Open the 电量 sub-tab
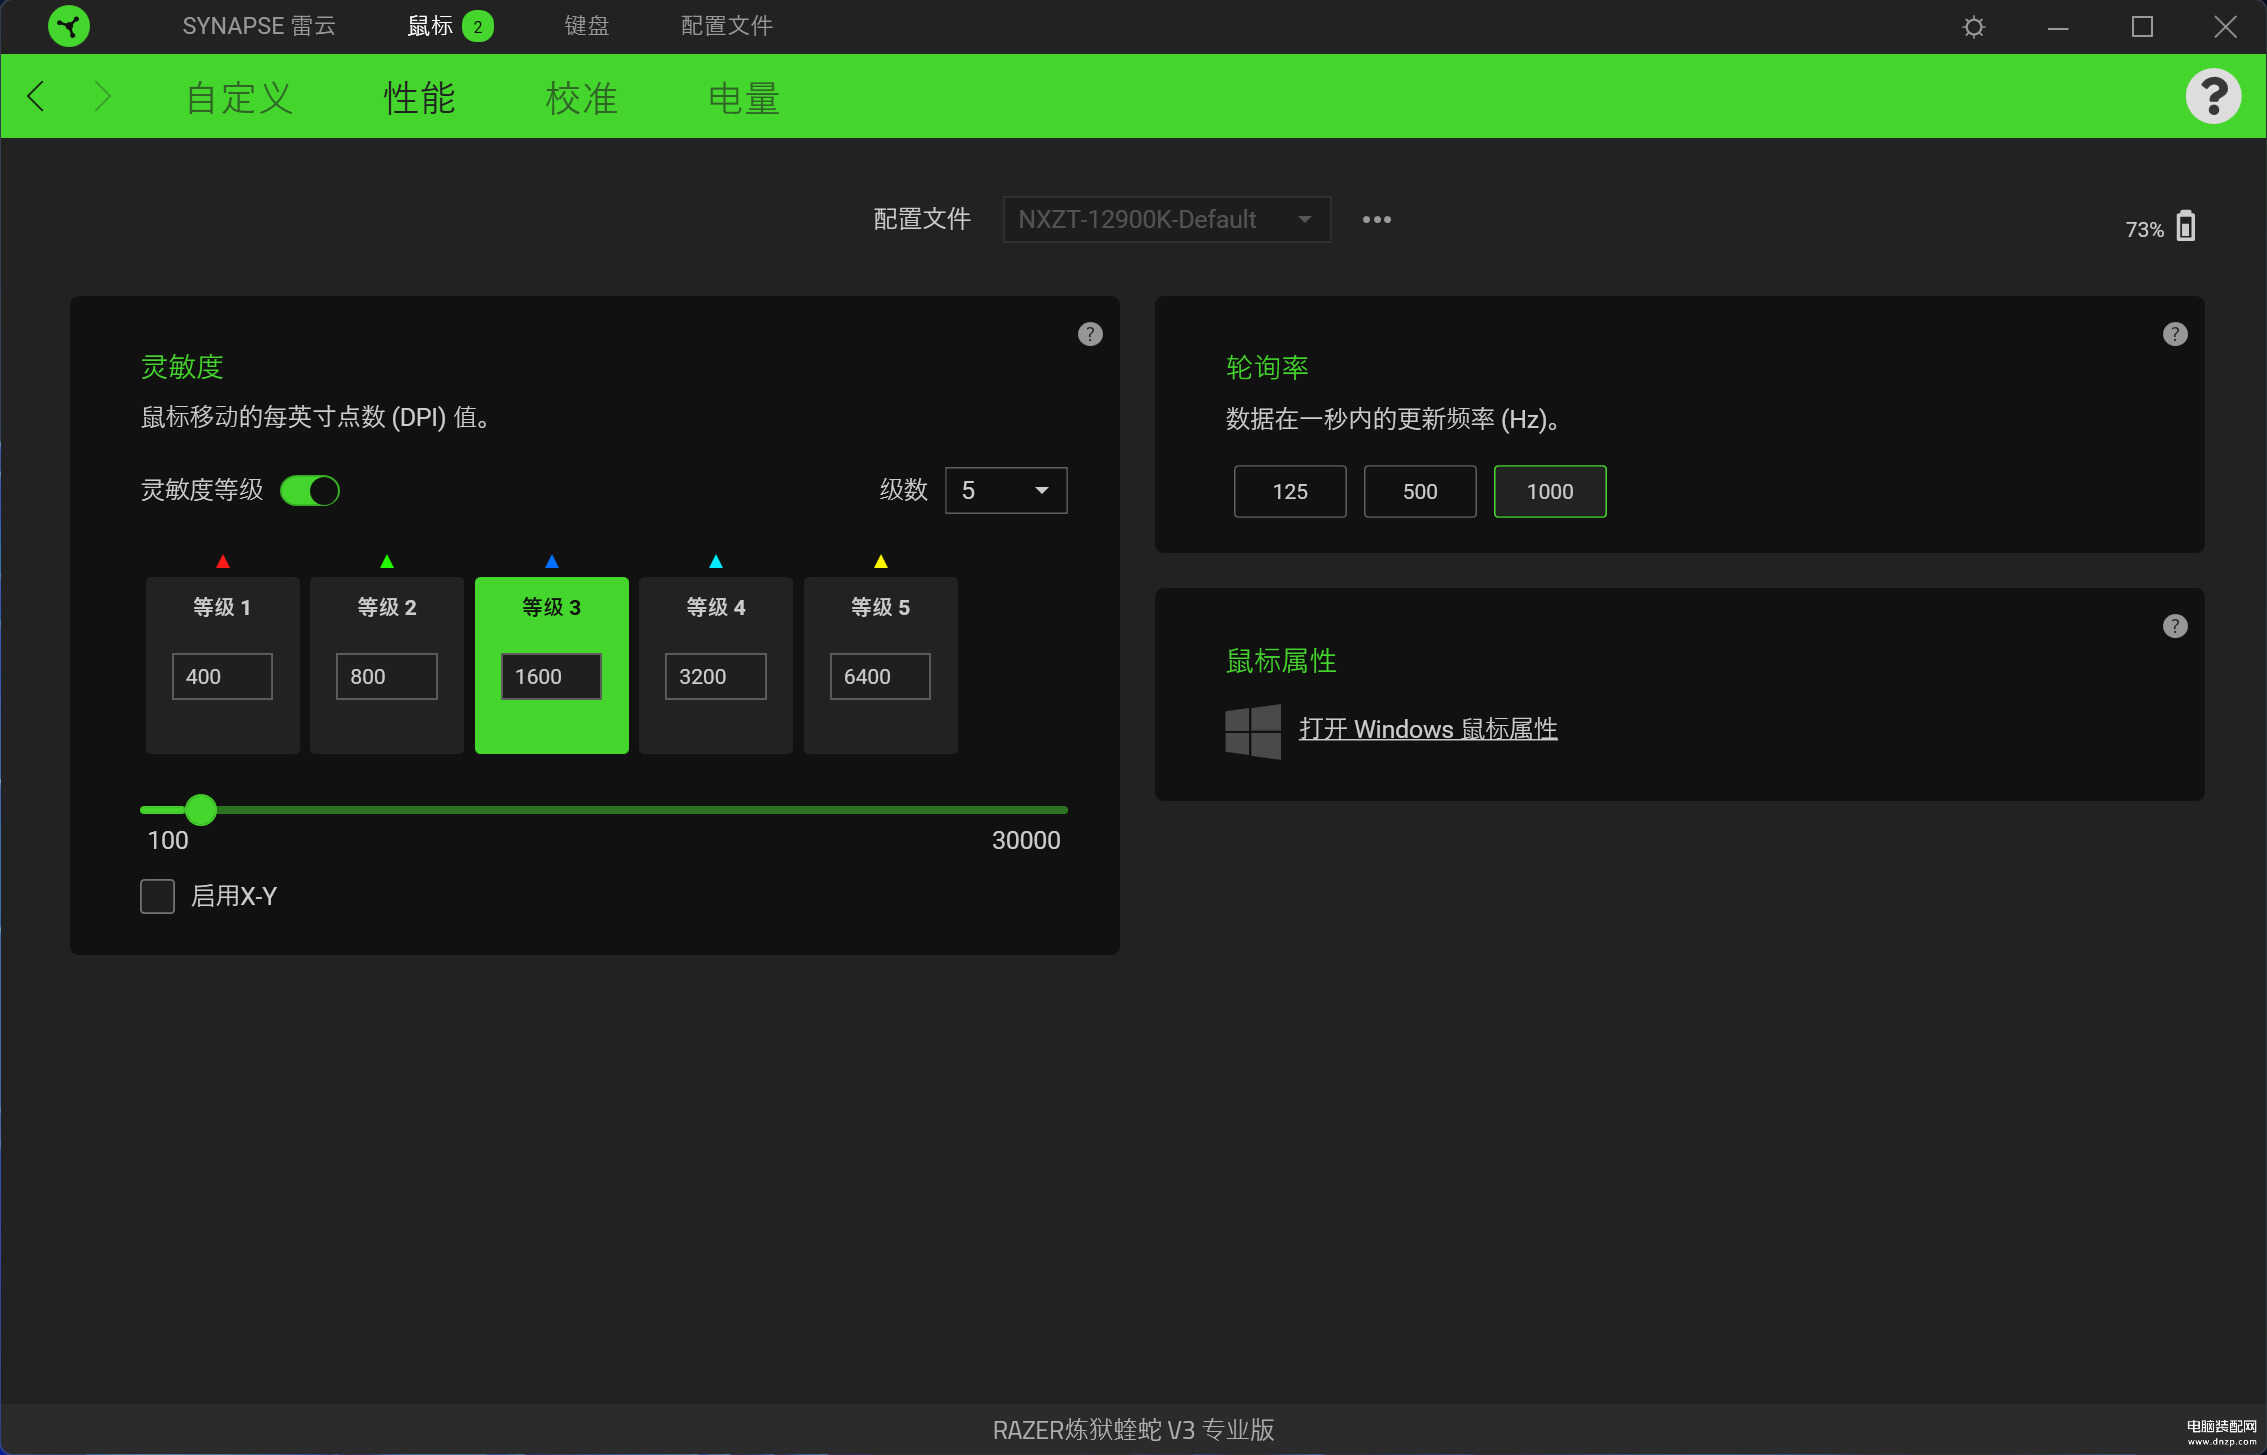2267x1455 pixels. pyautogui.click(x=744, y=98)
